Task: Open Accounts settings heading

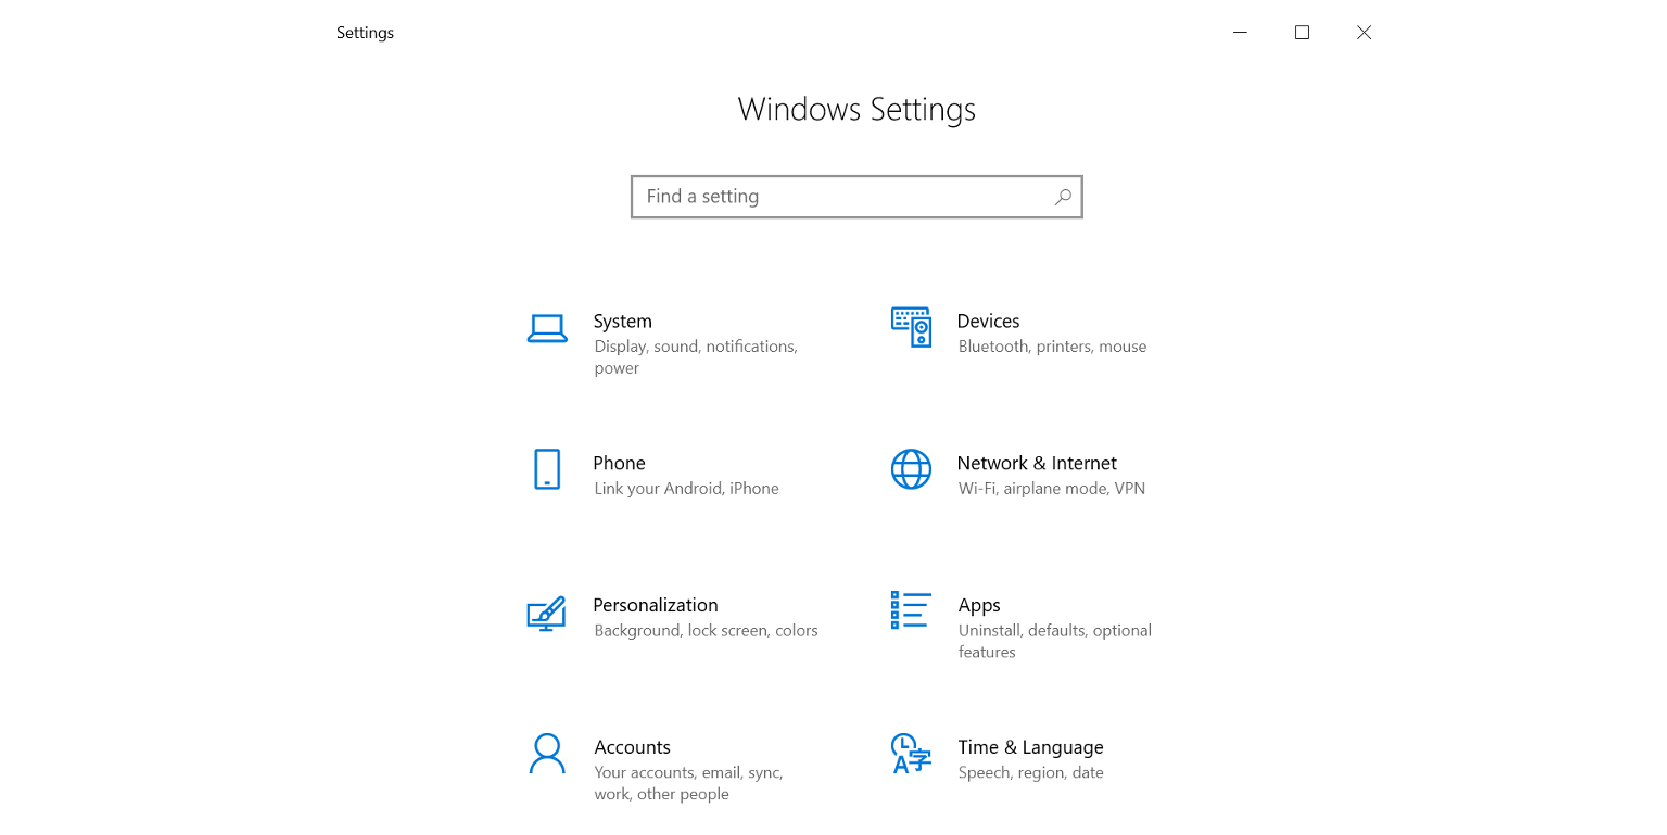Action: 632,747
